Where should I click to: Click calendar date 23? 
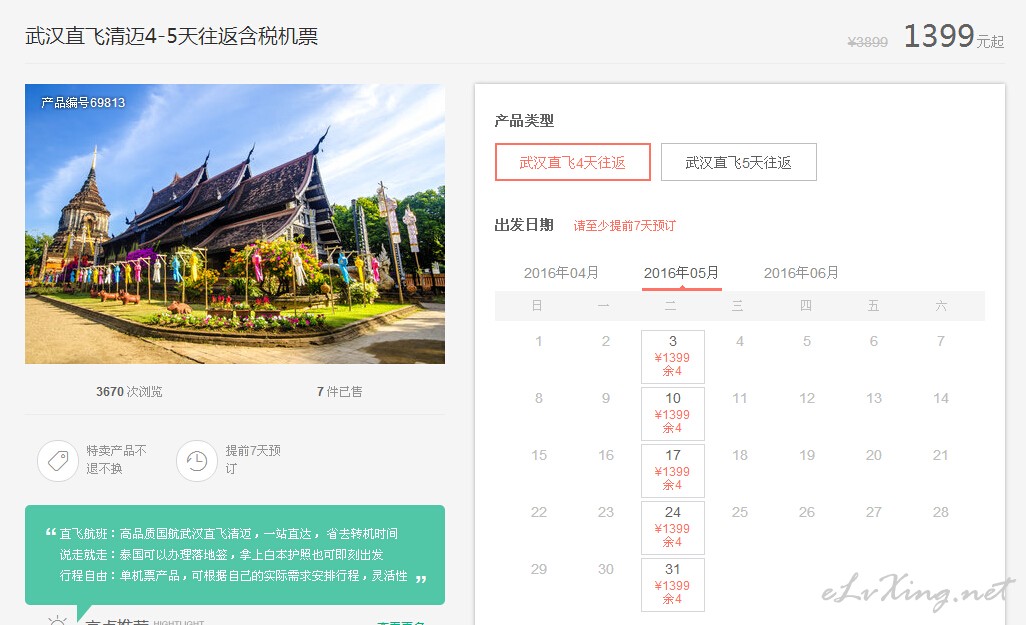606,512
